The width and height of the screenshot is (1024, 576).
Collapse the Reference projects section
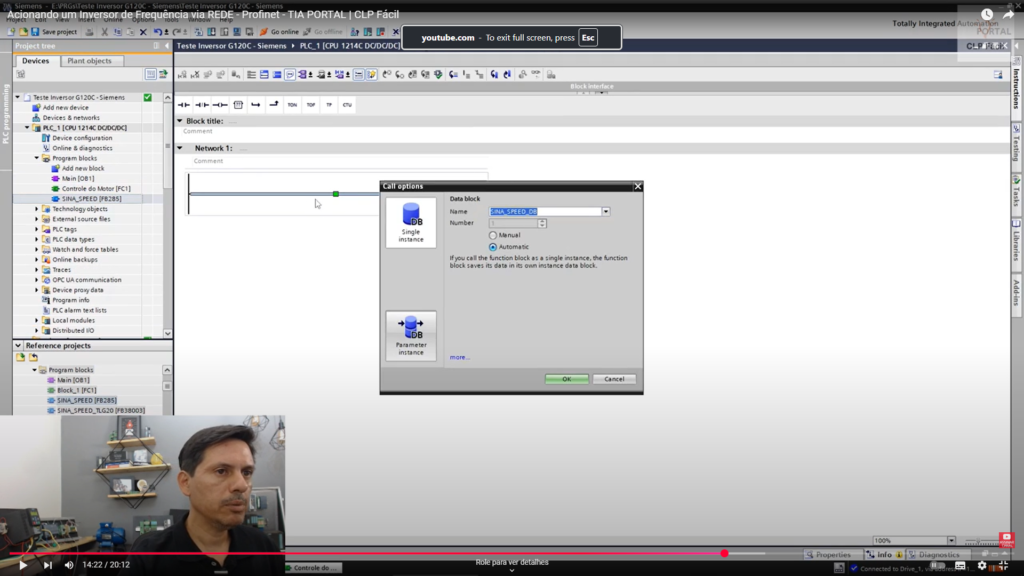click(18, 345)
